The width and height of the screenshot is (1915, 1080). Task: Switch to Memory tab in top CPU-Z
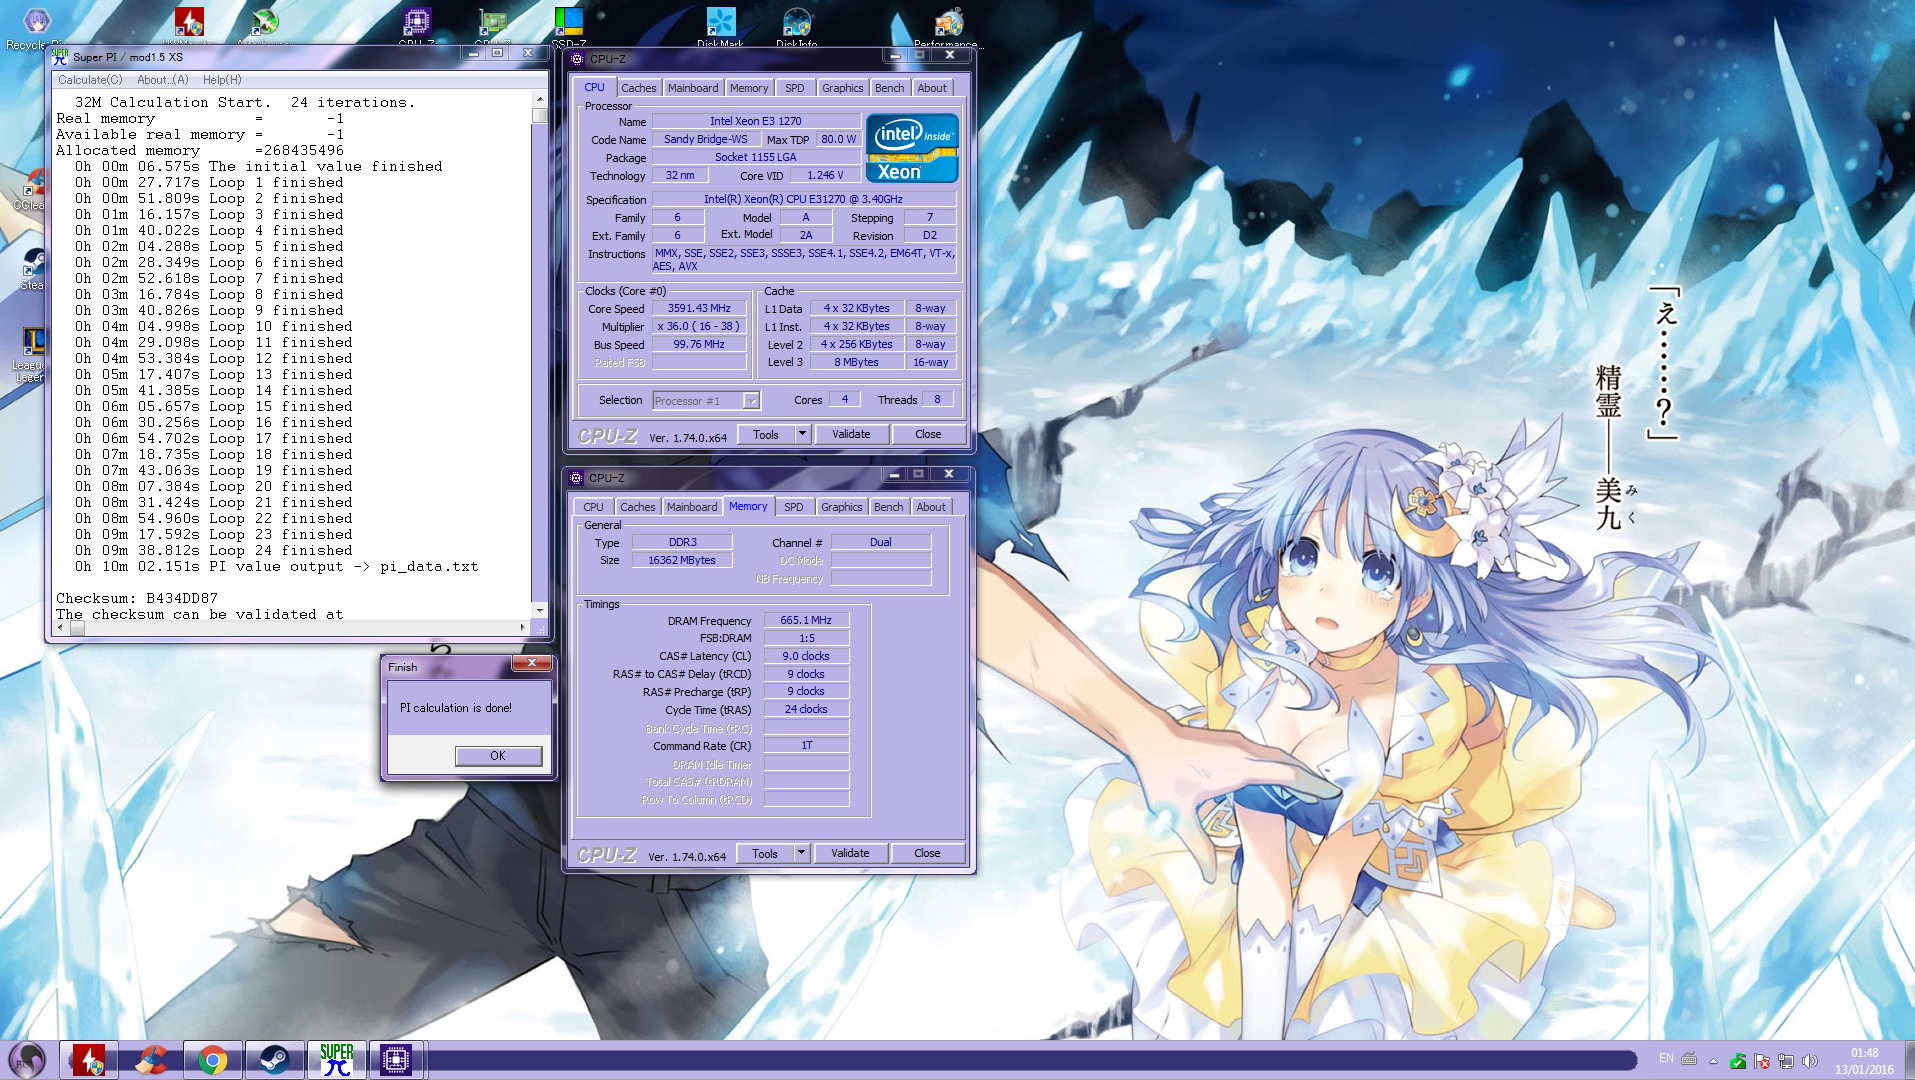pyautogui.click(x=749, y=88)
